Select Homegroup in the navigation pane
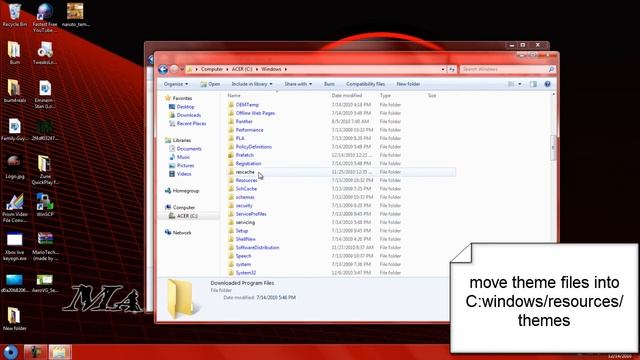 182,191
